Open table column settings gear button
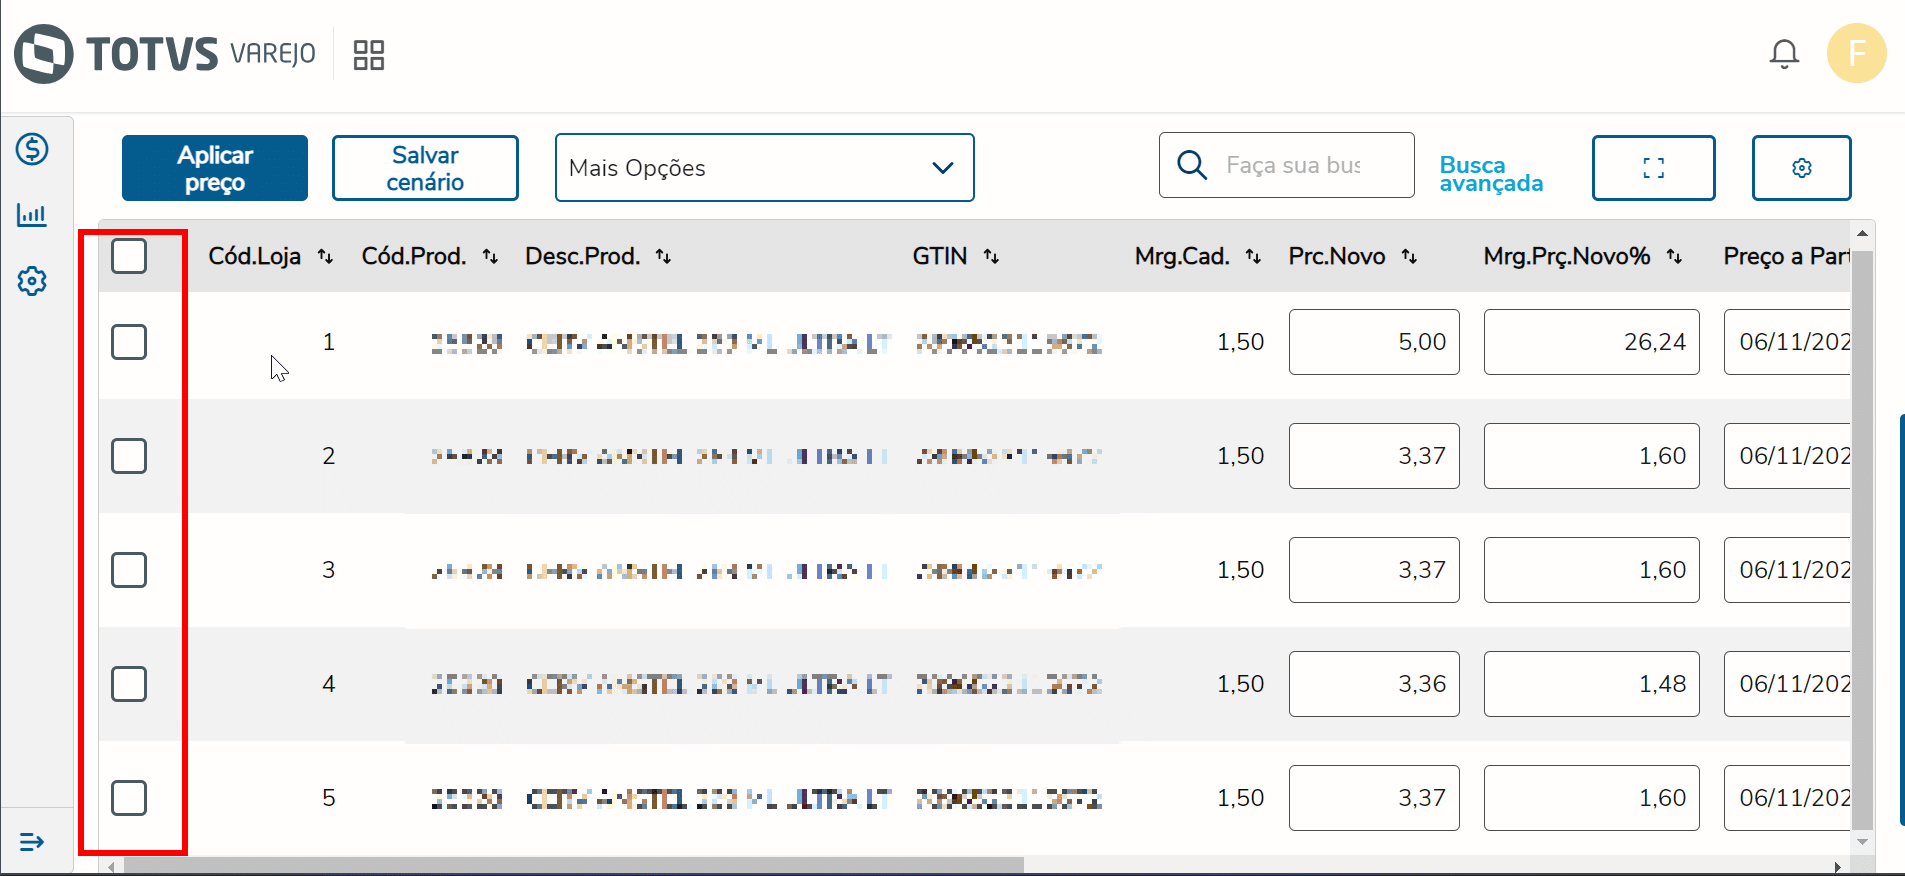Screen dimensions: 1905x876 (1801, 168)
